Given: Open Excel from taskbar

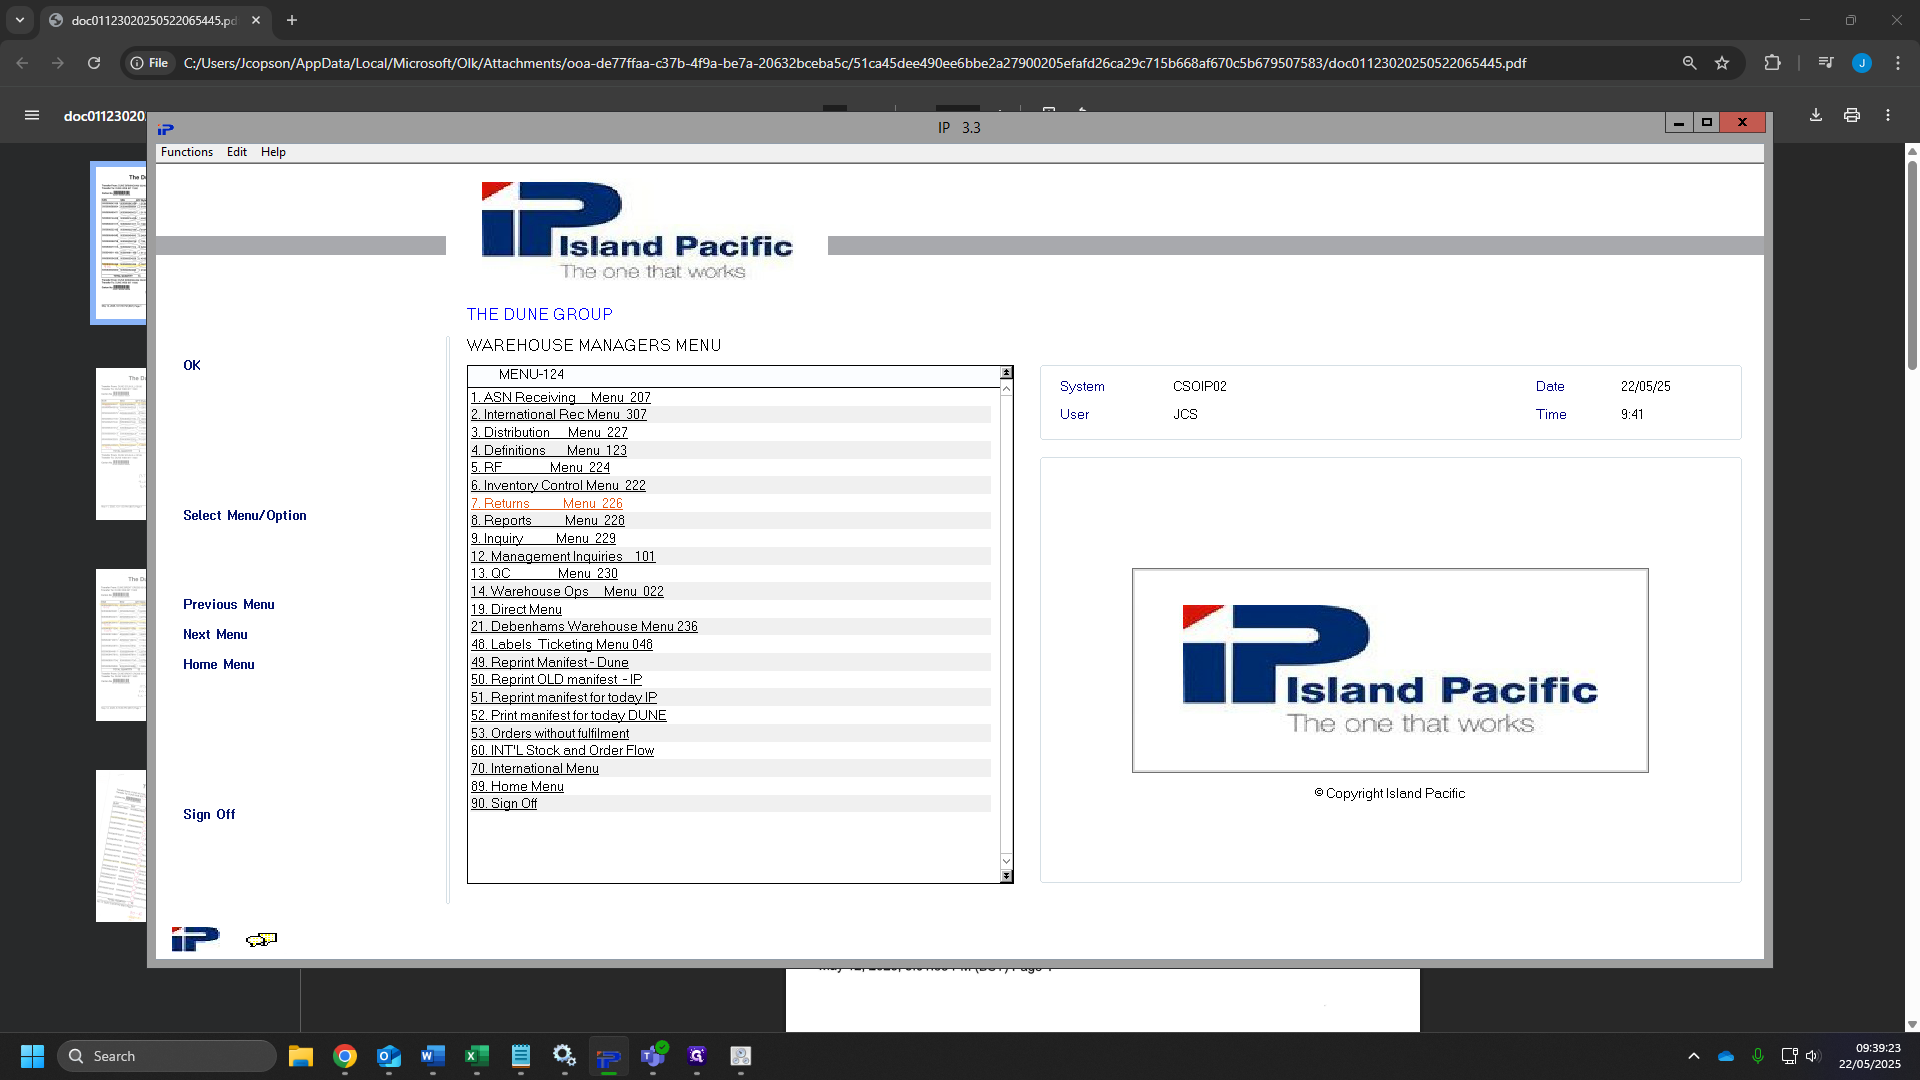Looking at the screenshot, I should point(477,1056).
